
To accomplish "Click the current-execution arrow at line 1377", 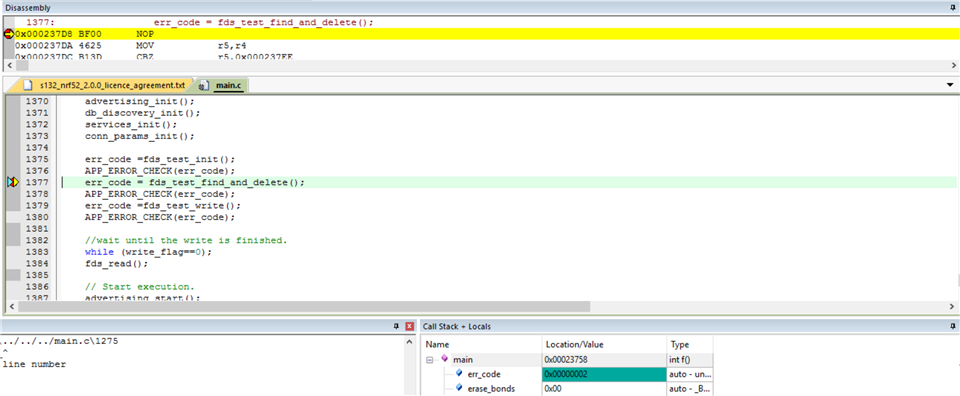I will [x=13, y=182].
